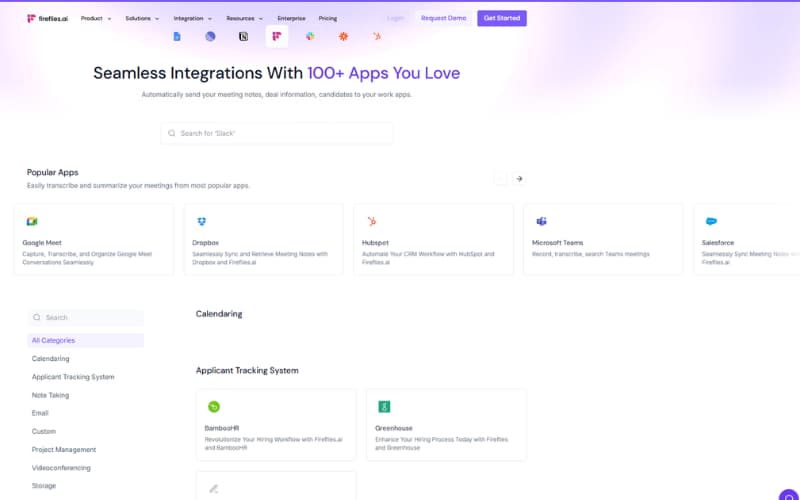
Task: Click the Greenhouse green icon
Action: (384, 407)
